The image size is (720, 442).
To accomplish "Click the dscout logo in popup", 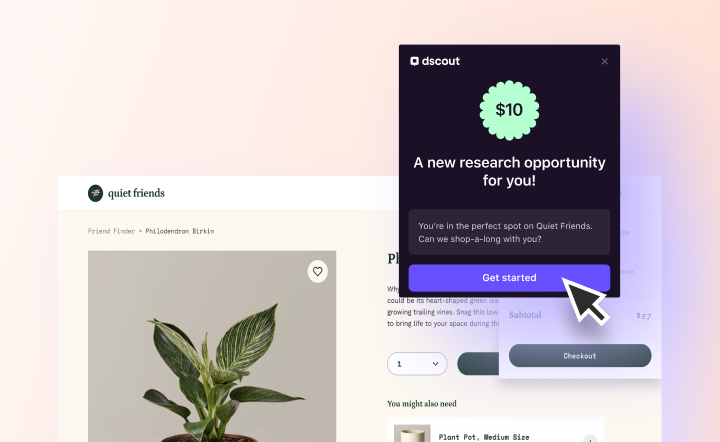I will coord(435,61).
